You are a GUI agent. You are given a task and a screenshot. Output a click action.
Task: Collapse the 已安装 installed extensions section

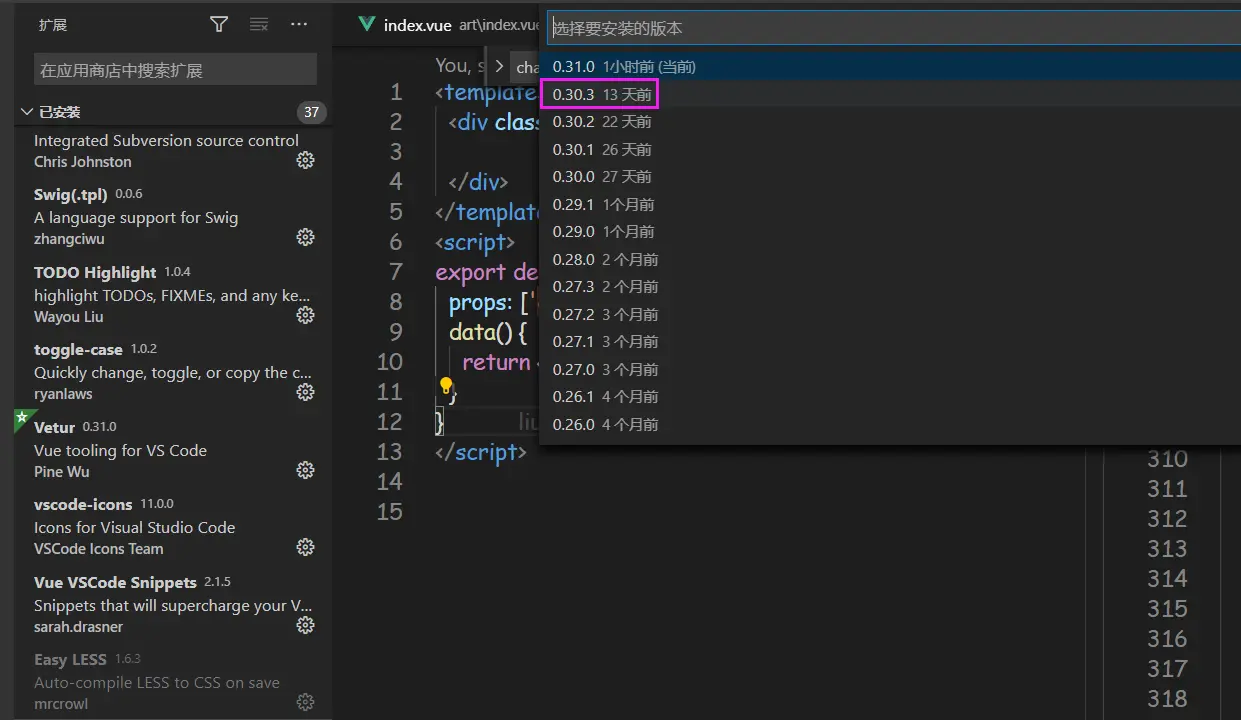(26, 112)
